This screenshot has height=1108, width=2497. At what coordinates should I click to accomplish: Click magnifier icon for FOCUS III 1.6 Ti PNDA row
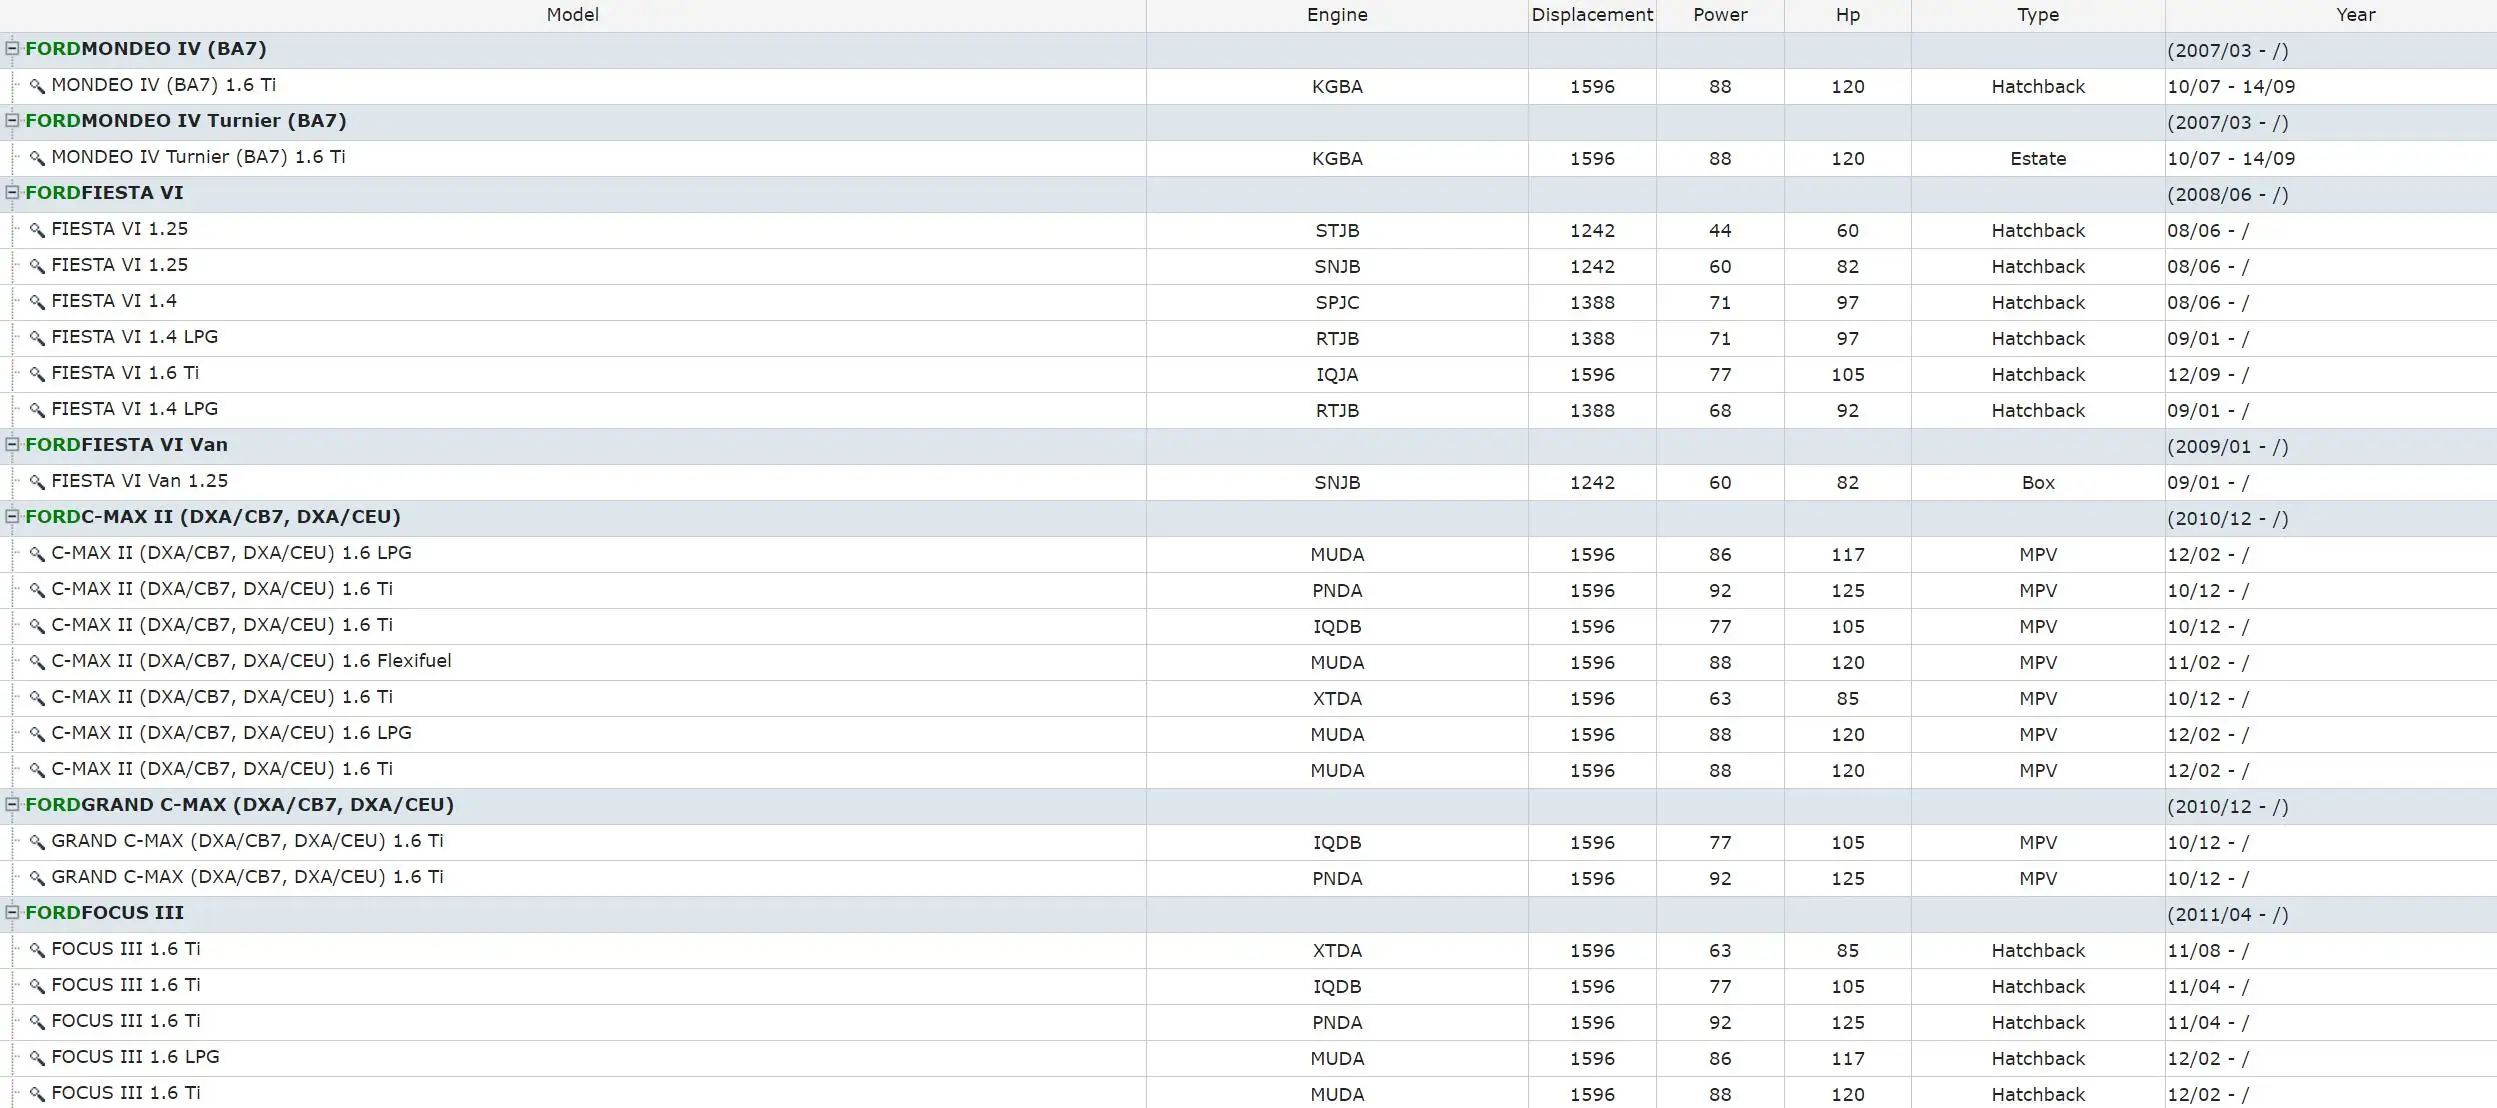tap(37, 1022)
